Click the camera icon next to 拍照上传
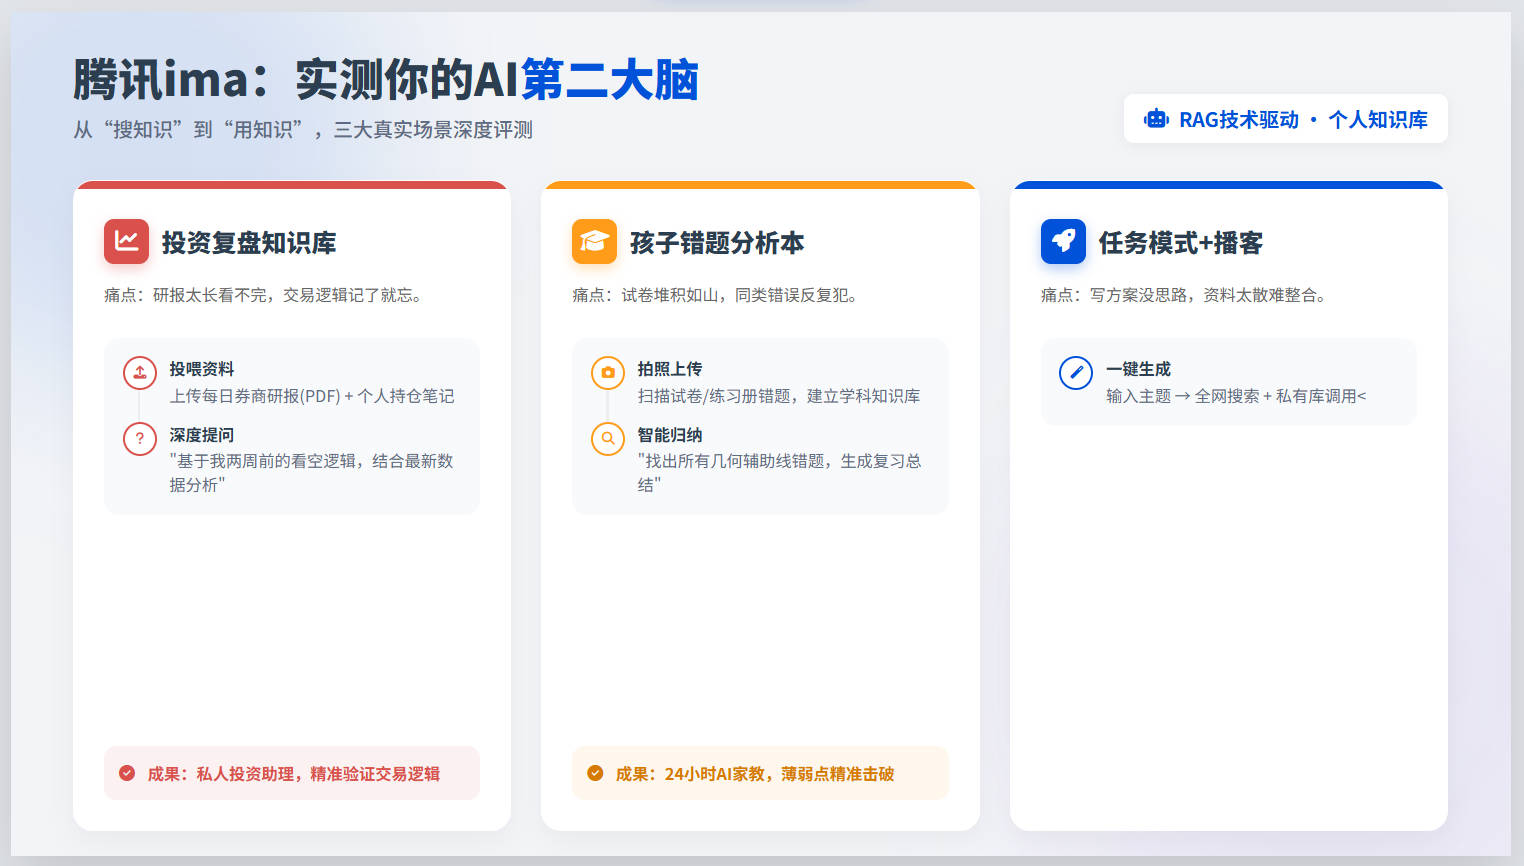1524x866 pixels. (x=608, y=373)
